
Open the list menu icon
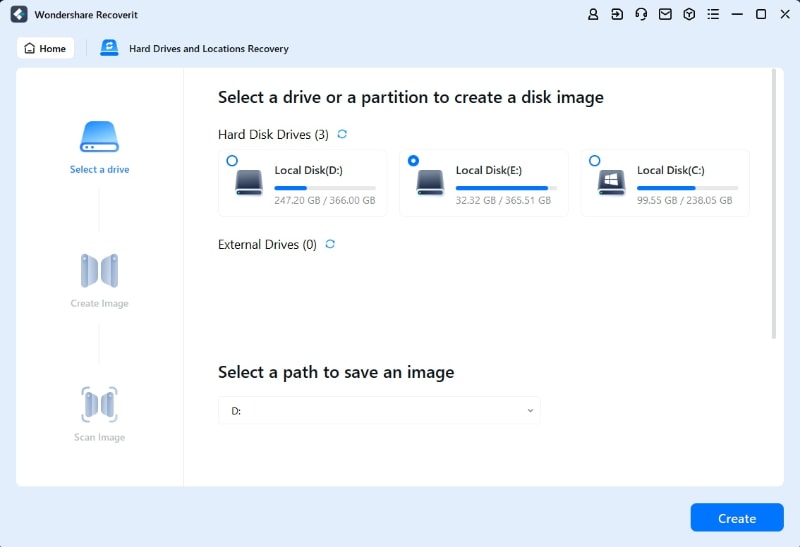tap(713, 14)
